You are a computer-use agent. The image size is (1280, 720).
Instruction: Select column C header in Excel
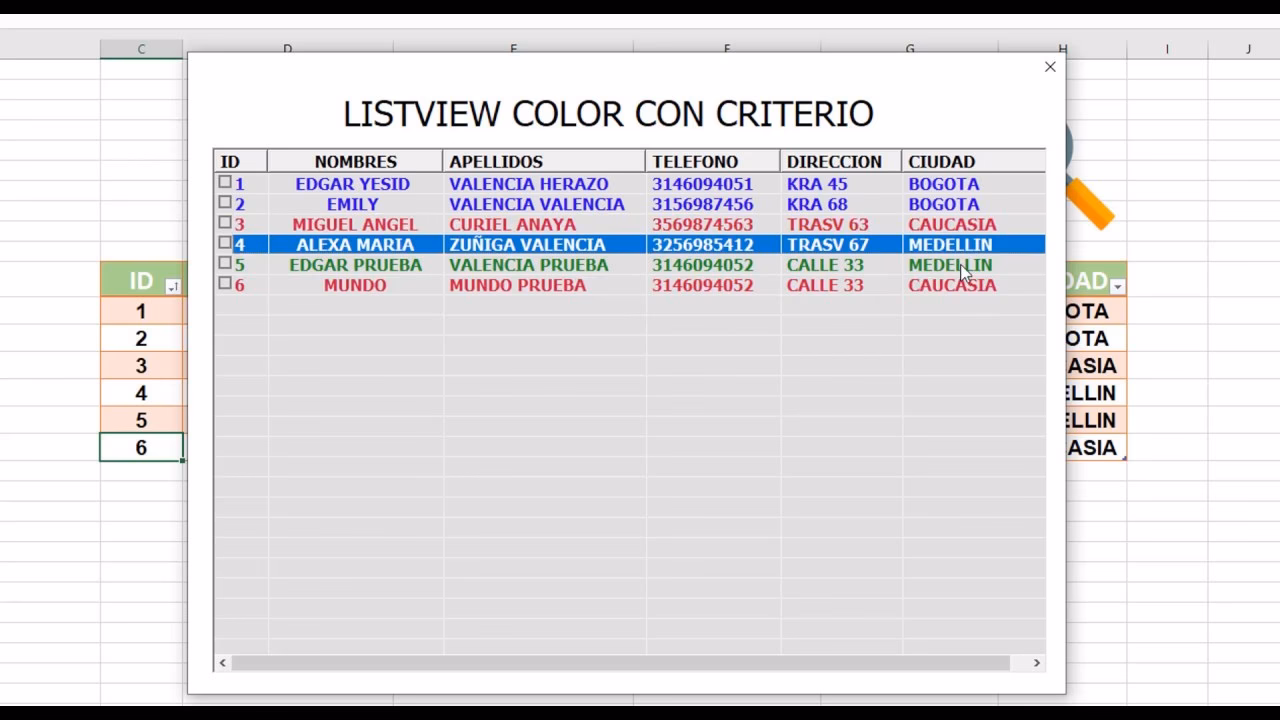coord(141,49)
